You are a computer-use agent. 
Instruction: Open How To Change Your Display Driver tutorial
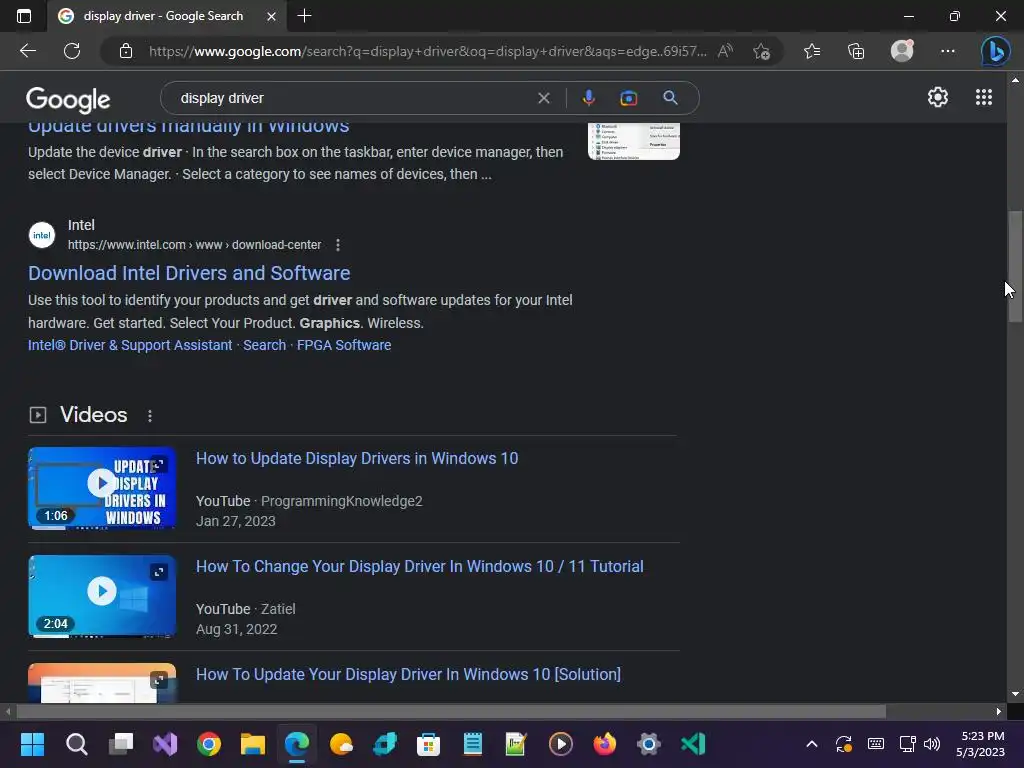(x=419, y=566)
